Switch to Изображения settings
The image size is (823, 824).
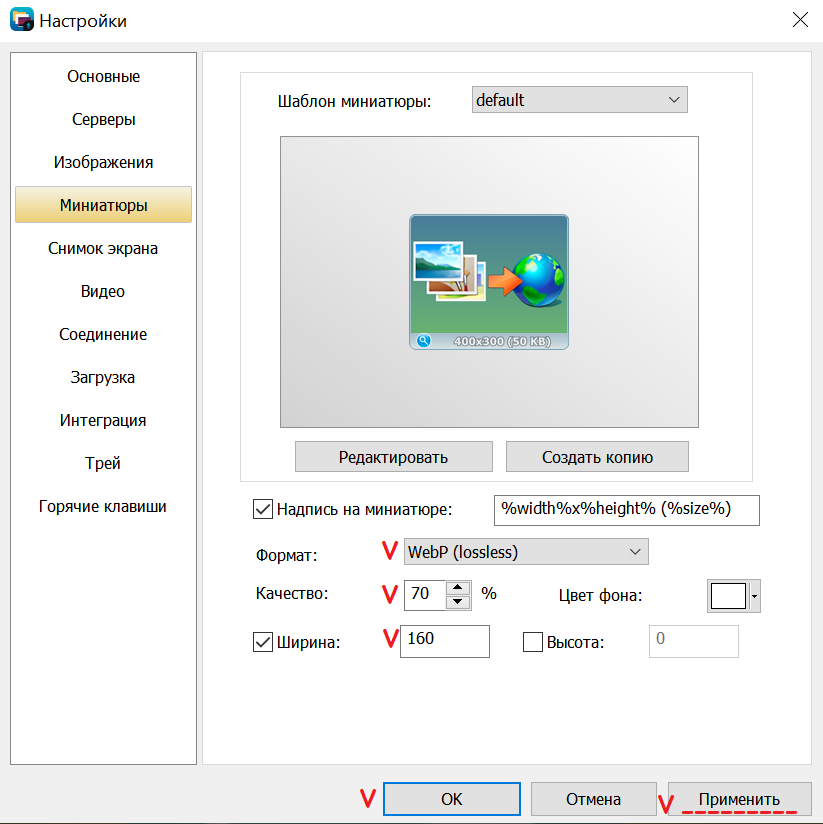(104, 162)
